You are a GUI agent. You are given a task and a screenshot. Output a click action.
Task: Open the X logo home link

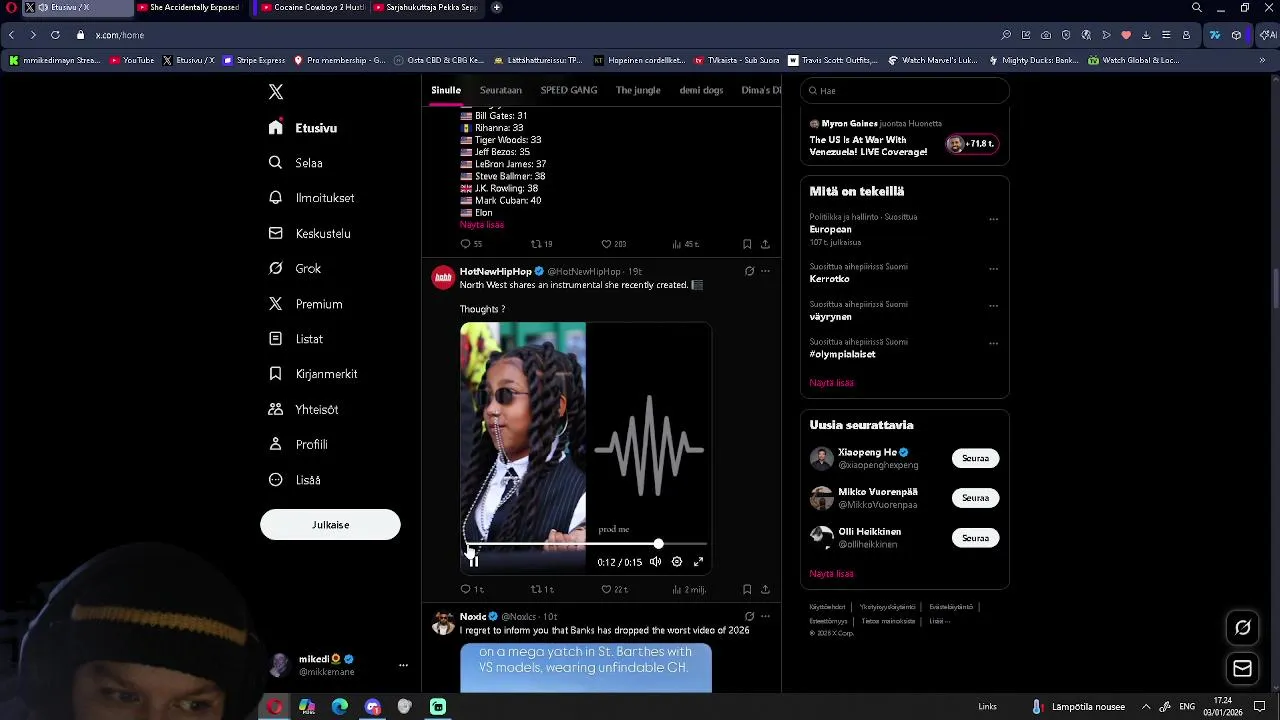click(x=276, y=92)
